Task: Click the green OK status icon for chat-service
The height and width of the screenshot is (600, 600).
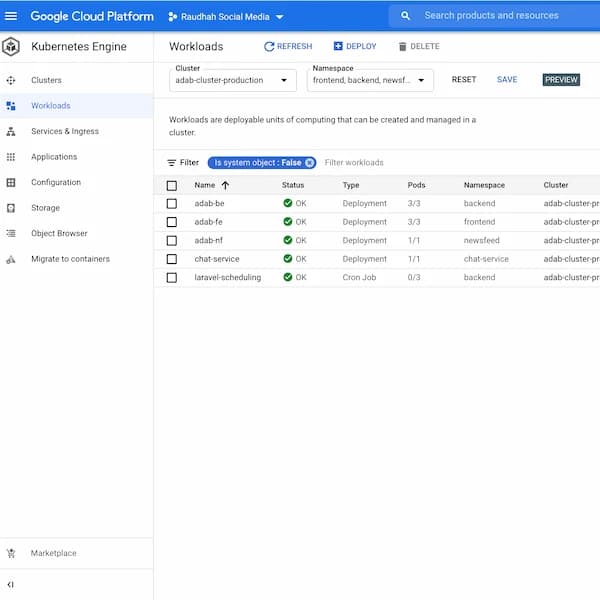Action: click(x=288, y=259)
